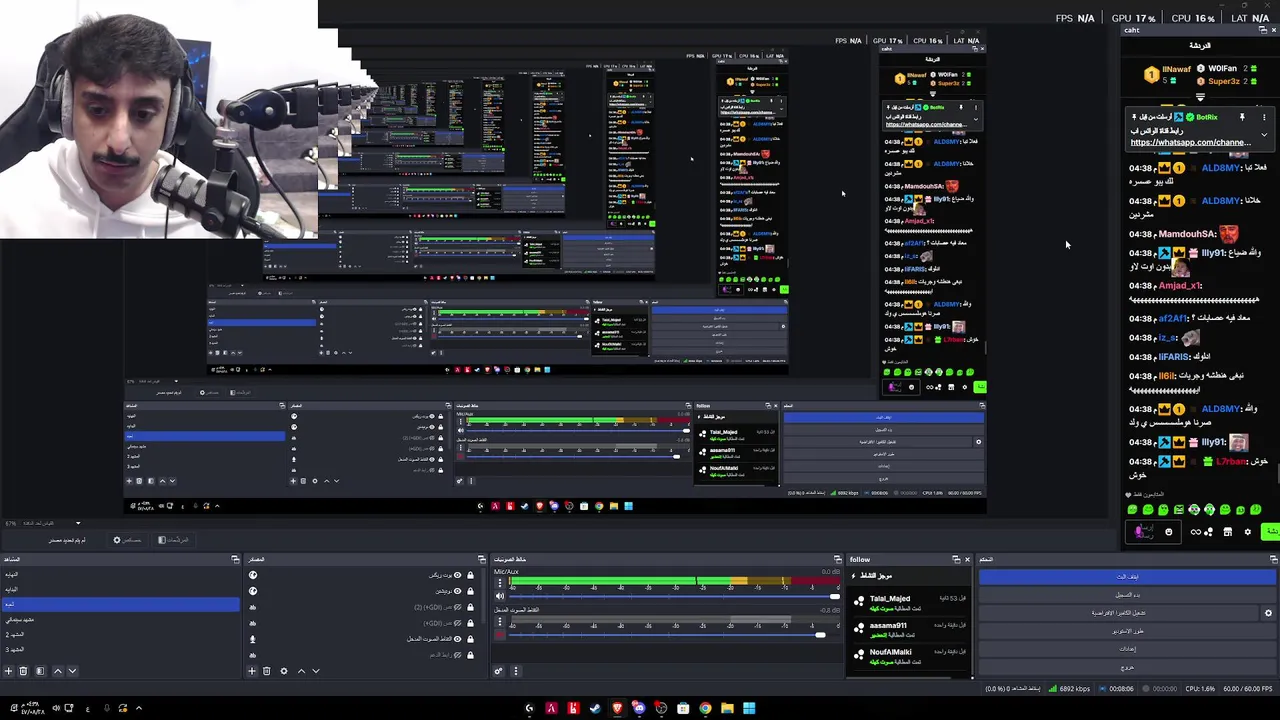Click the إعدادات settings button in controls
Screen dimensions: 1280x720
(x=1127, y=649)
